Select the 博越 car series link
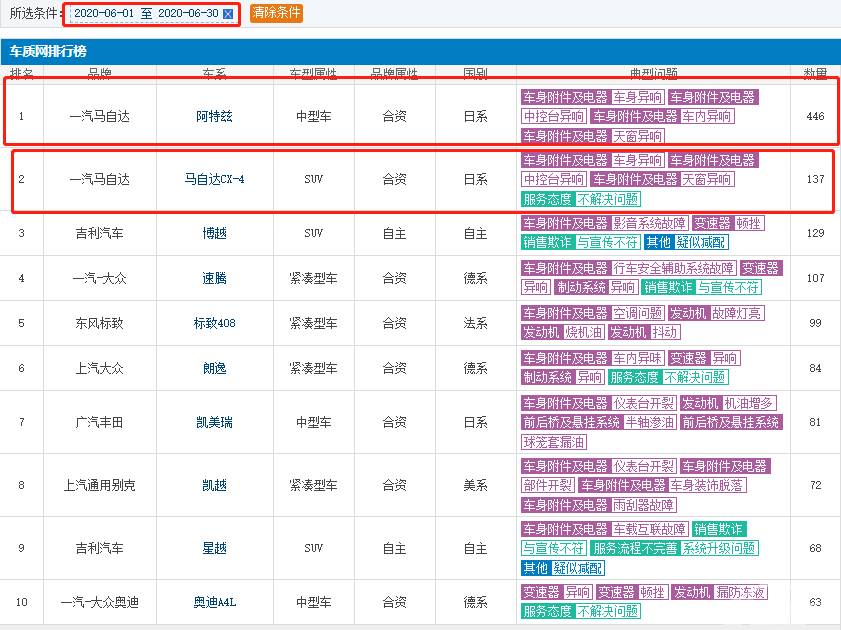 213,233
